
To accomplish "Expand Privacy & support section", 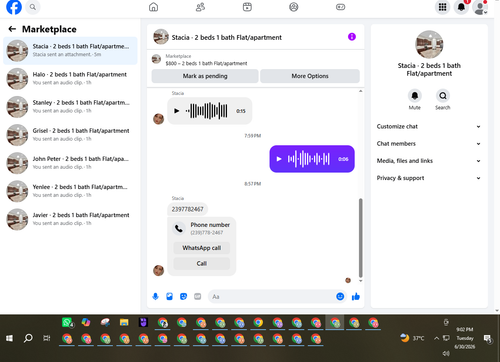I will pyautogui.click(x=429, y=178).
